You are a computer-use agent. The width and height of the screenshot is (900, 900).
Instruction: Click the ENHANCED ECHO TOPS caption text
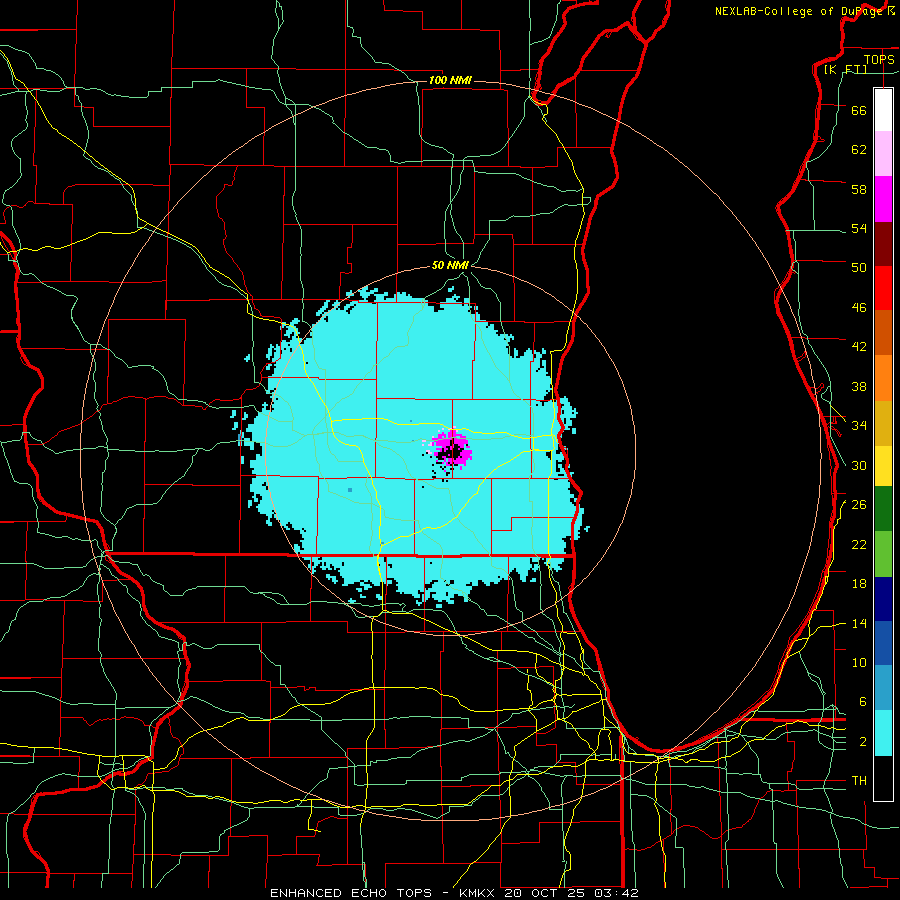click(351, 893)
